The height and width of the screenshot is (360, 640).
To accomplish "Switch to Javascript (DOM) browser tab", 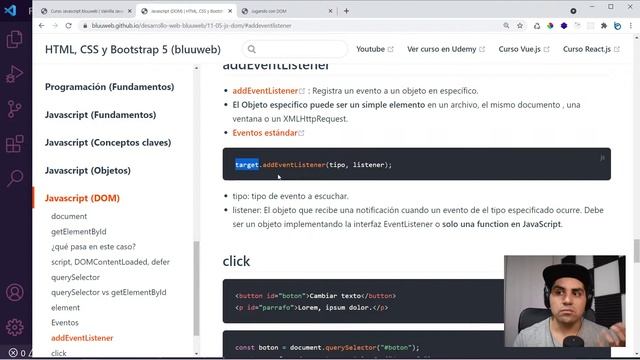I will (187, 11).
